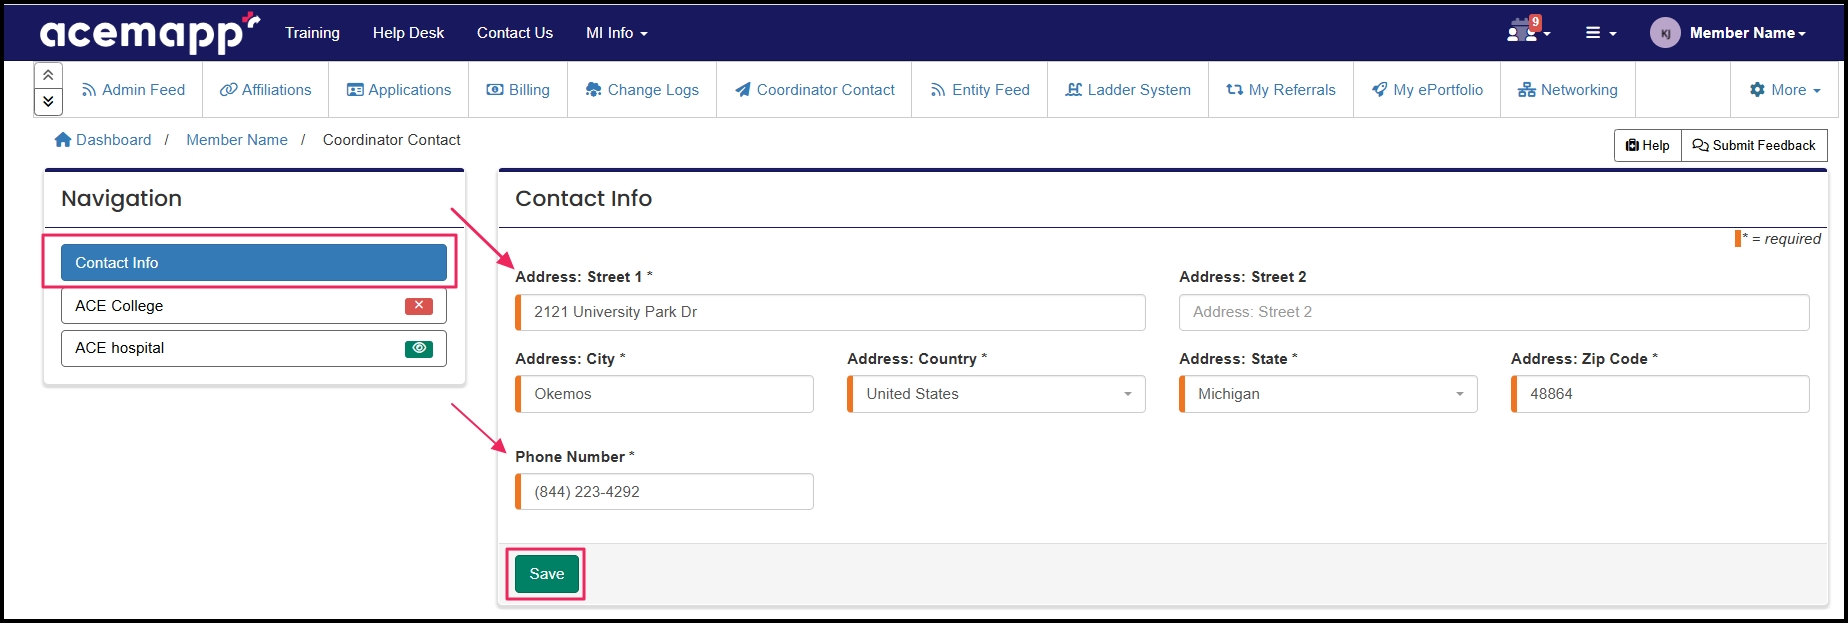Switch to the Affiliations tab

click(265, 90)
